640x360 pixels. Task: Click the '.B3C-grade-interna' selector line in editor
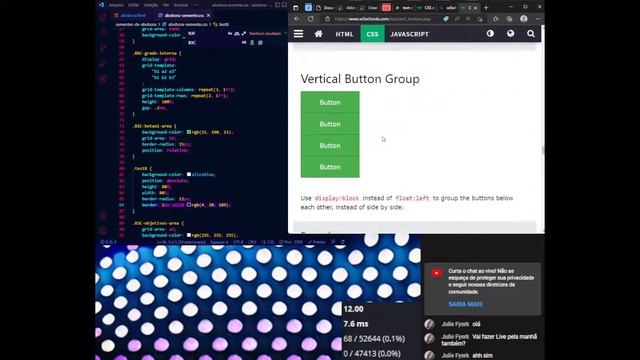[x=157, y=53]
